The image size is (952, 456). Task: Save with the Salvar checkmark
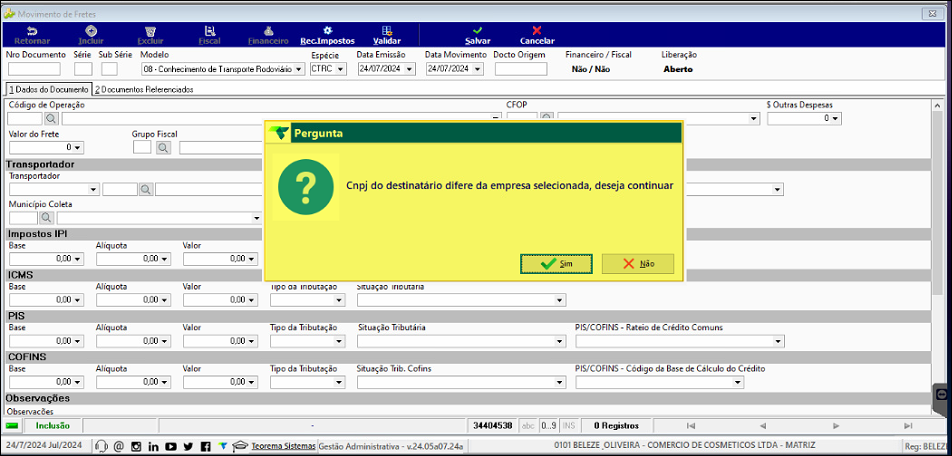[478, 35]
